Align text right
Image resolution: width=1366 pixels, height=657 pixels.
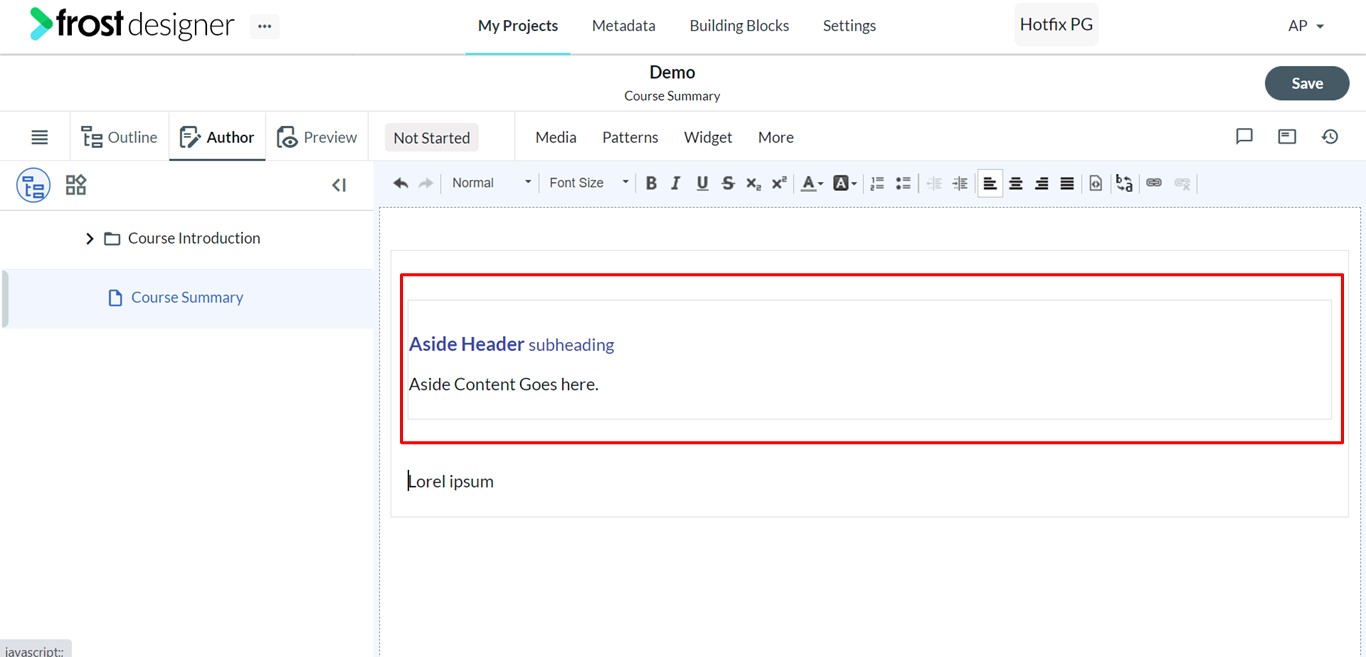pyautogui.click(x=1042, y=183)
